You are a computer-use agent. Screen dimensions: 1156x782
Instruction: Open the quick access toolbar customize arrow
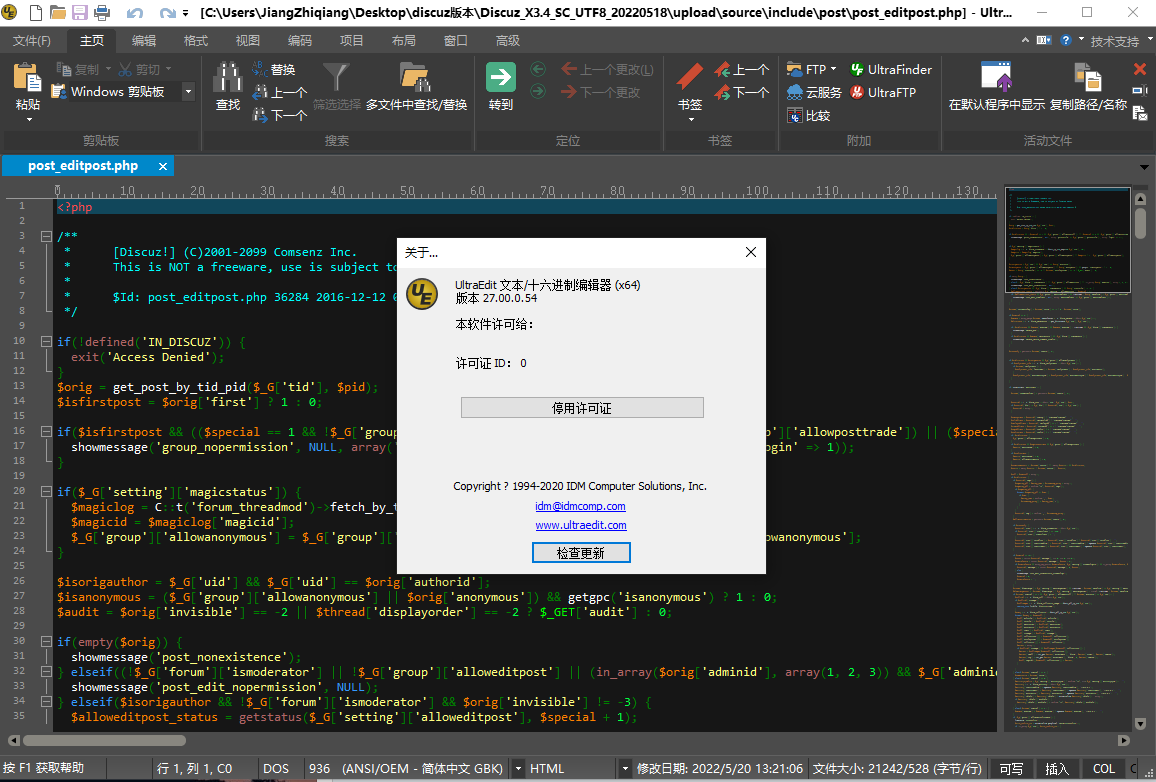click(x=185, y=13)
